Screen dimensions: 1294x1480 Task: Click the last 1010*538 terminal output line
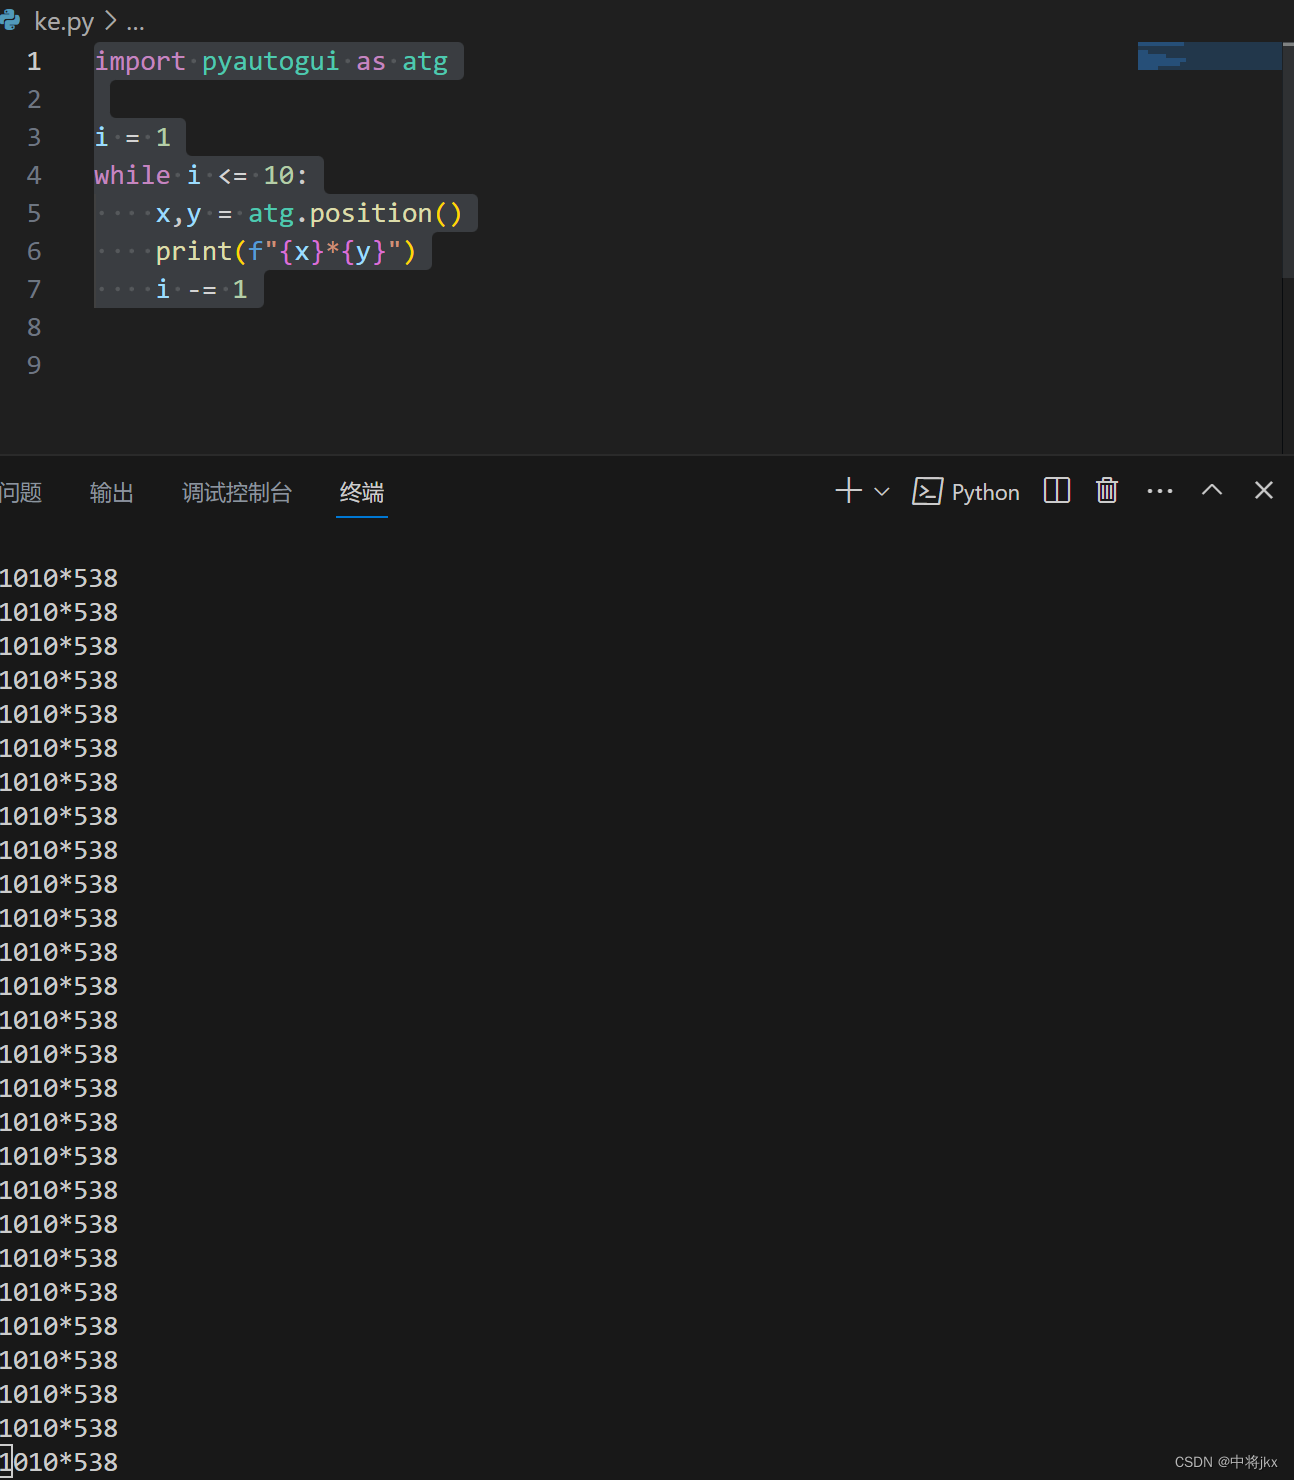59,1462
